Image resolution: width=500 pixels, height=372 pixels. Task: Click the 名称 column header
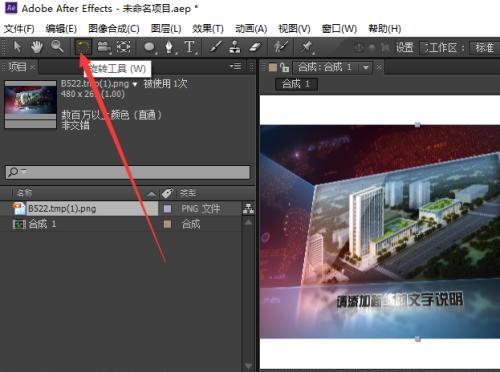coord(25,193)
